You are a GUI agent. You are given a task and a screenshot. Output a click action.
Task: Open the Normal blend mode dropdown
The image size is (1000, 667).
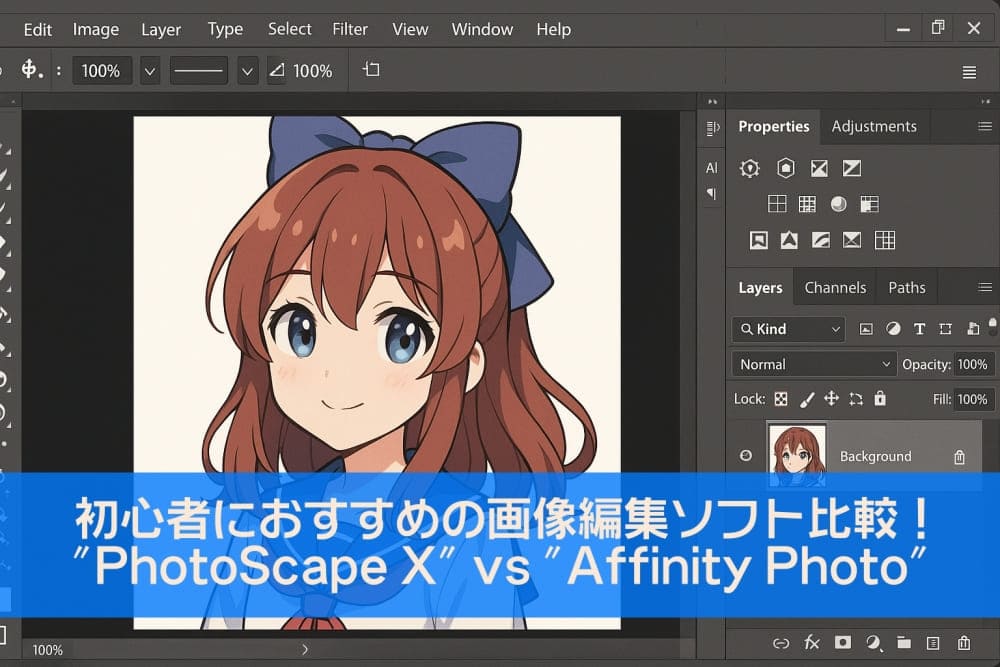(x=813, y=364)
